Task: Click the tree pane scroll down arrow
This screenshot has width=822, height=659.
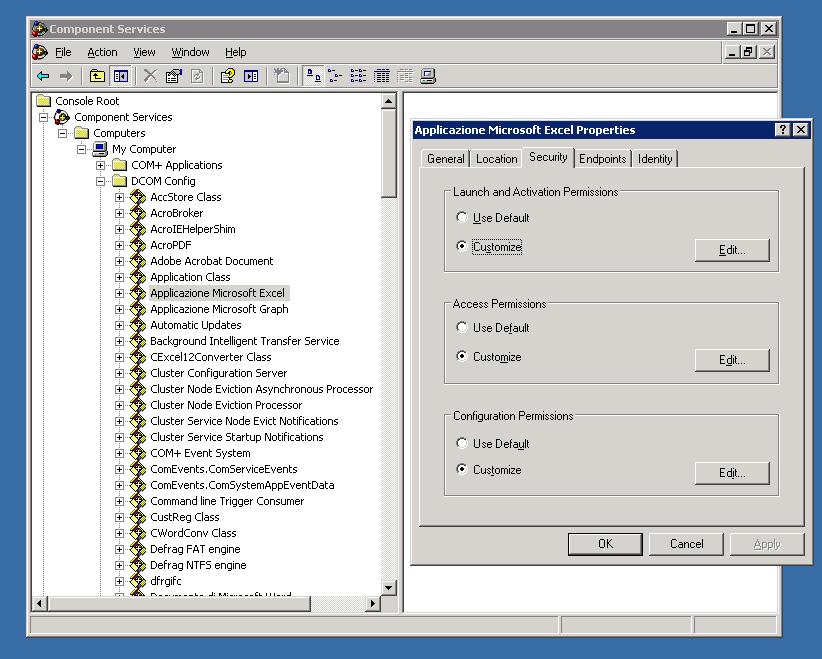Action: click(388, 587)
